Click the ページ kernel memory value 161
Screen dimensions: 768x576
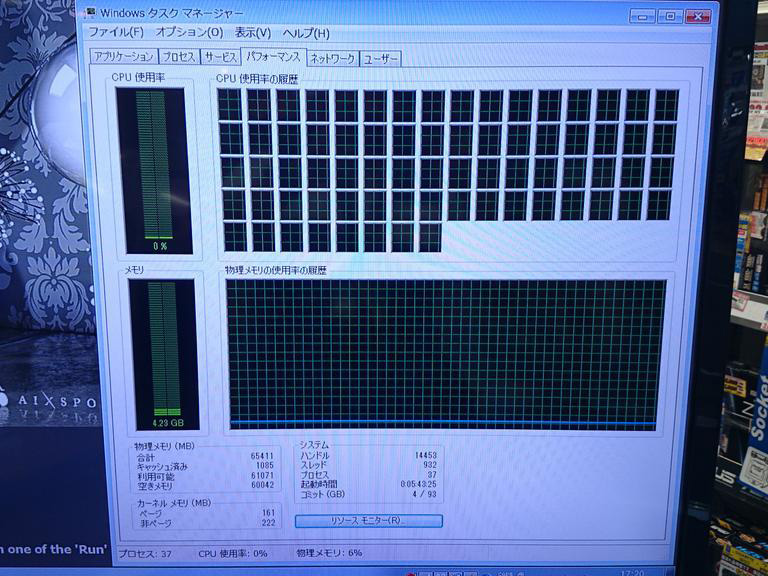point(268,513)
